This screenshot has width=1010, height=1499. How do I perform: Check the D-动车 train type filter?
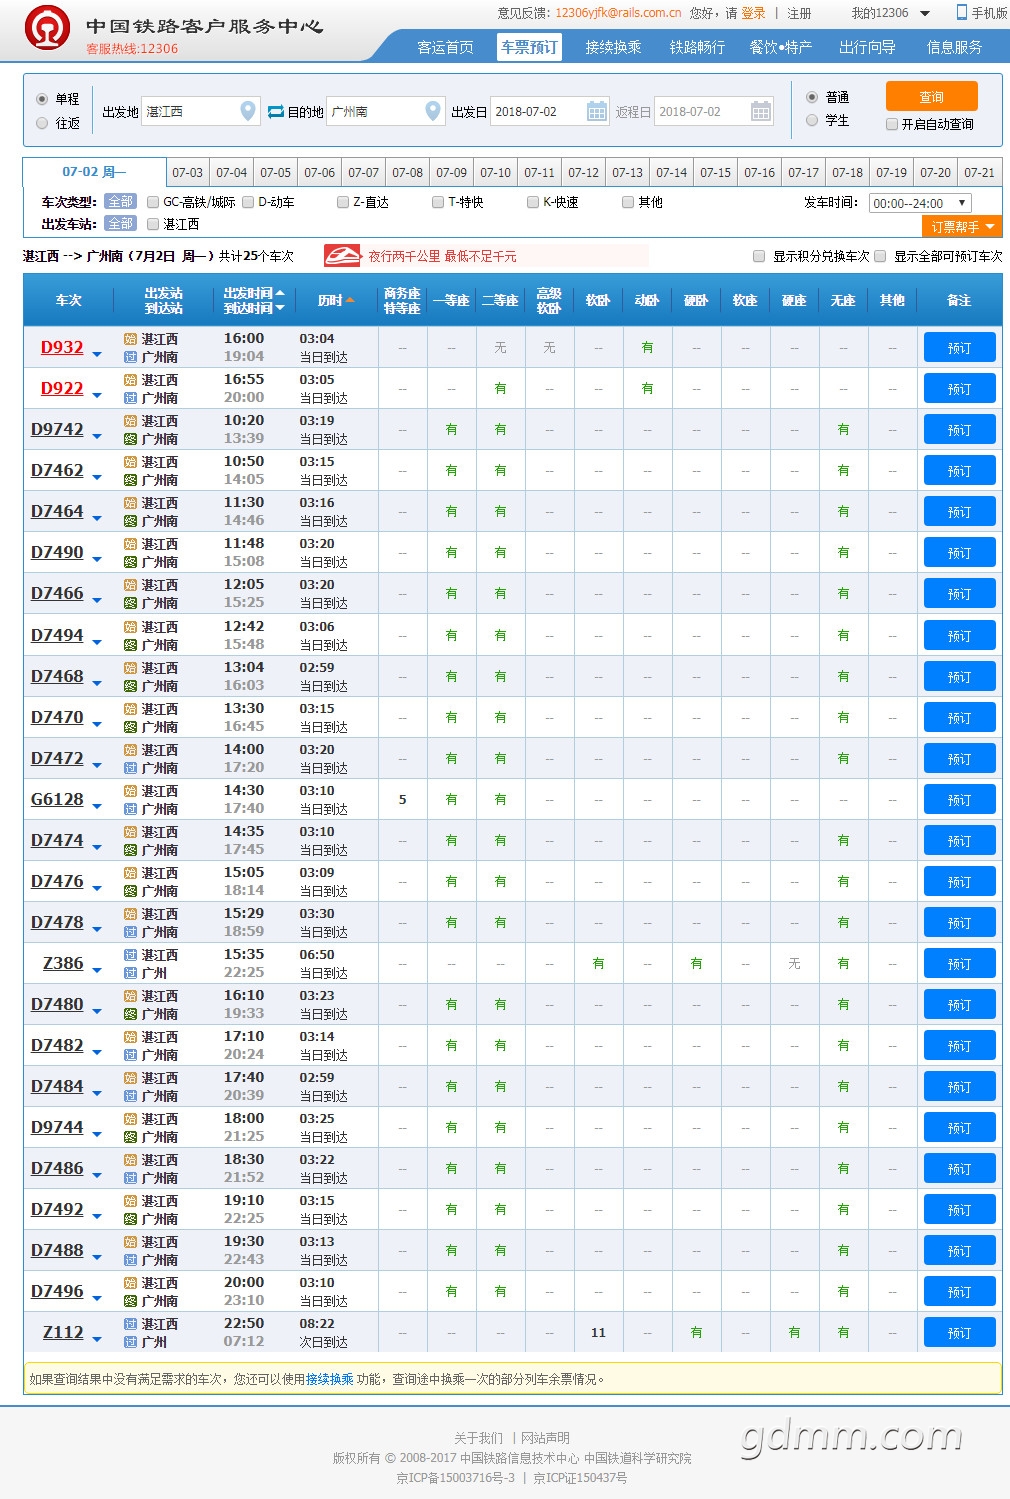[248, 202]
